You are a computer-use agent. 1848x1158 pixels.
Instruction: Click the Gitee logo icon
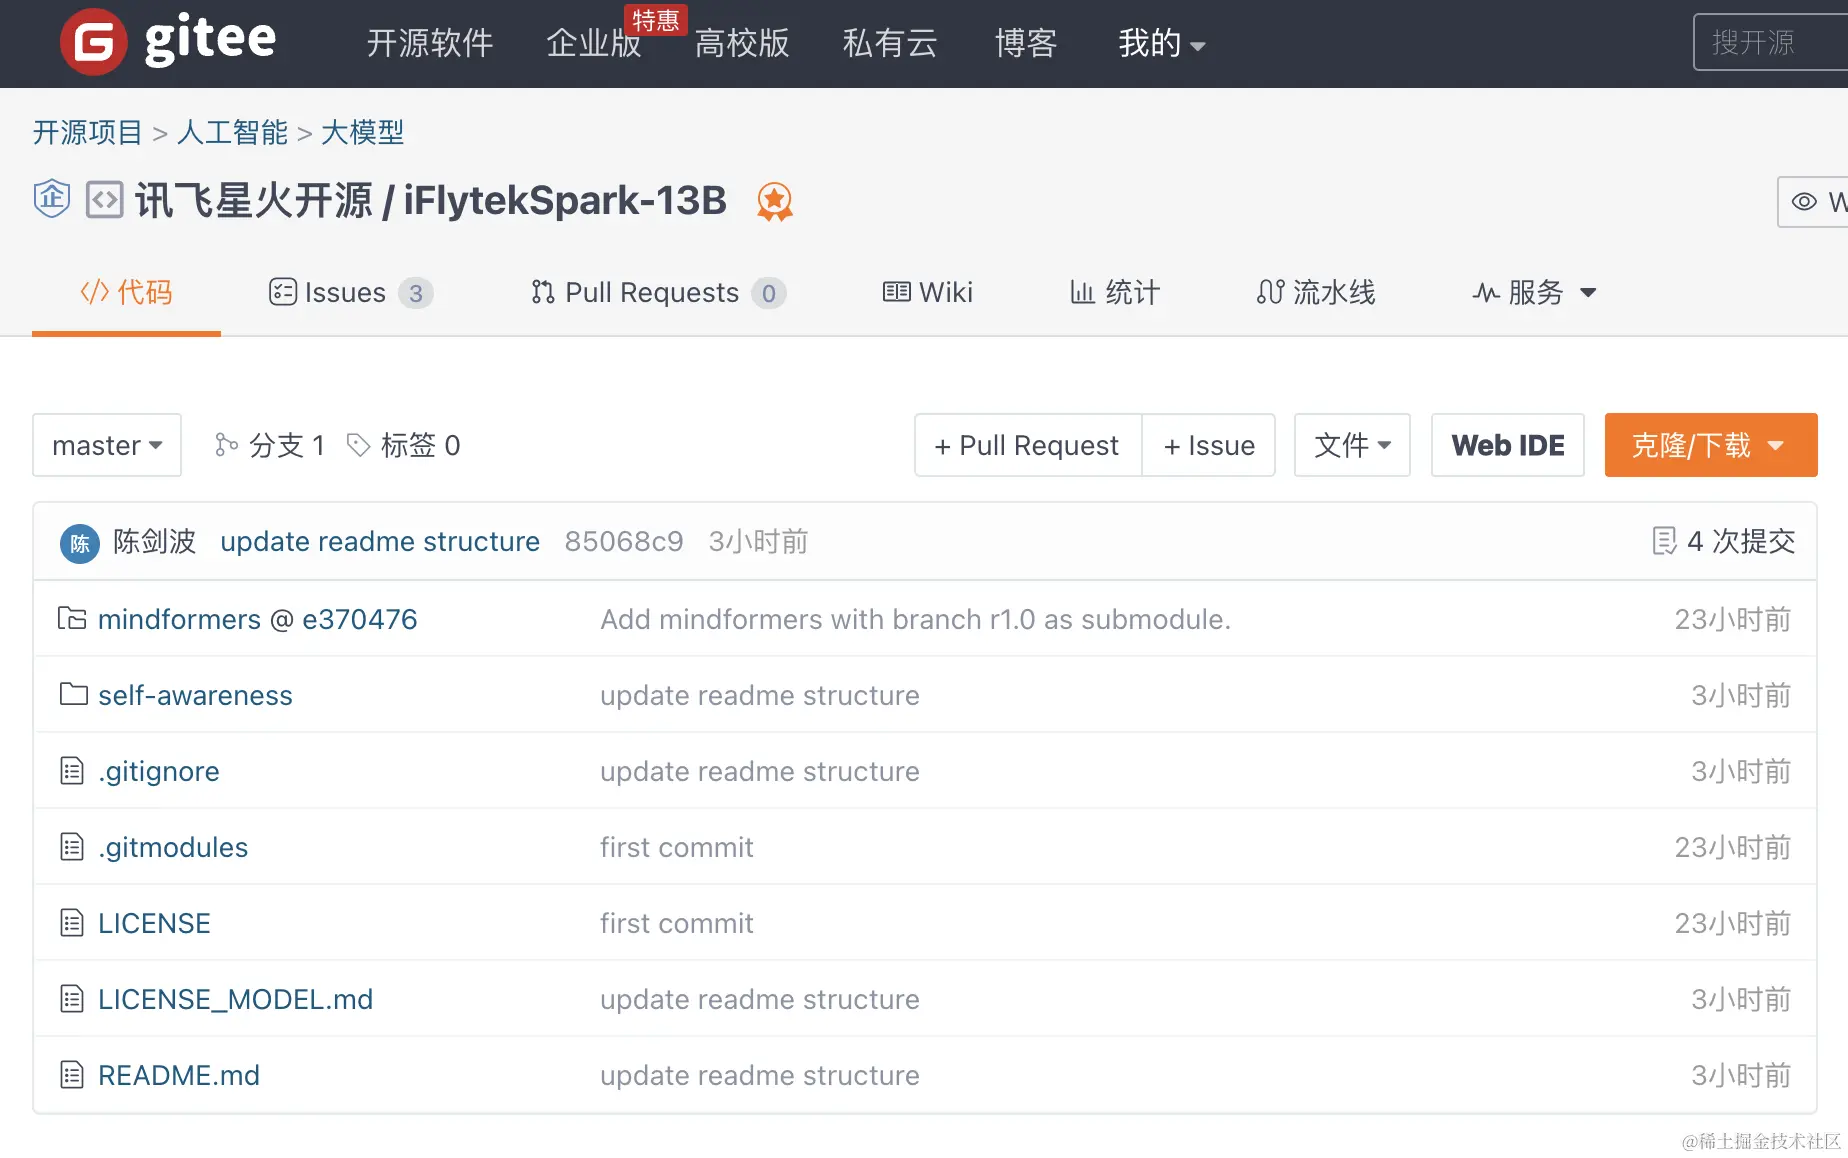click(x=94, y=42)
